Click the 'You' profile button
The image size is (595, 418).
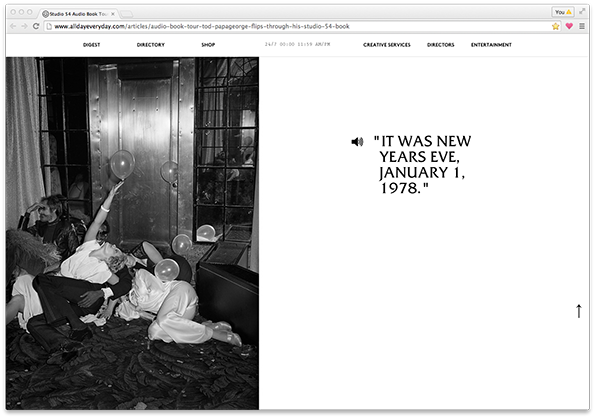pyautogui.click(x=563, y=12)
